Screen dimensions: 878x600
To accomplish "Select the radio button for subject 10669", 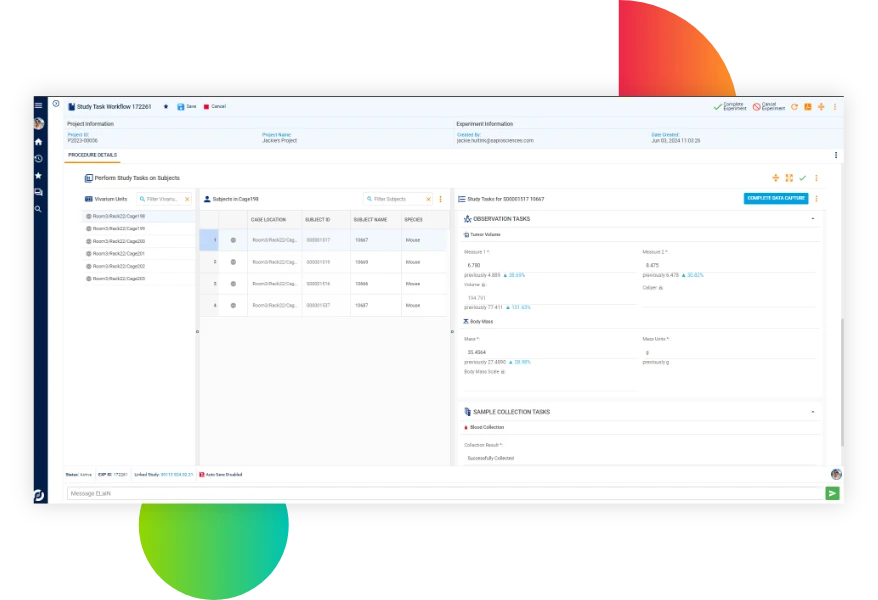I will (232, 262).
